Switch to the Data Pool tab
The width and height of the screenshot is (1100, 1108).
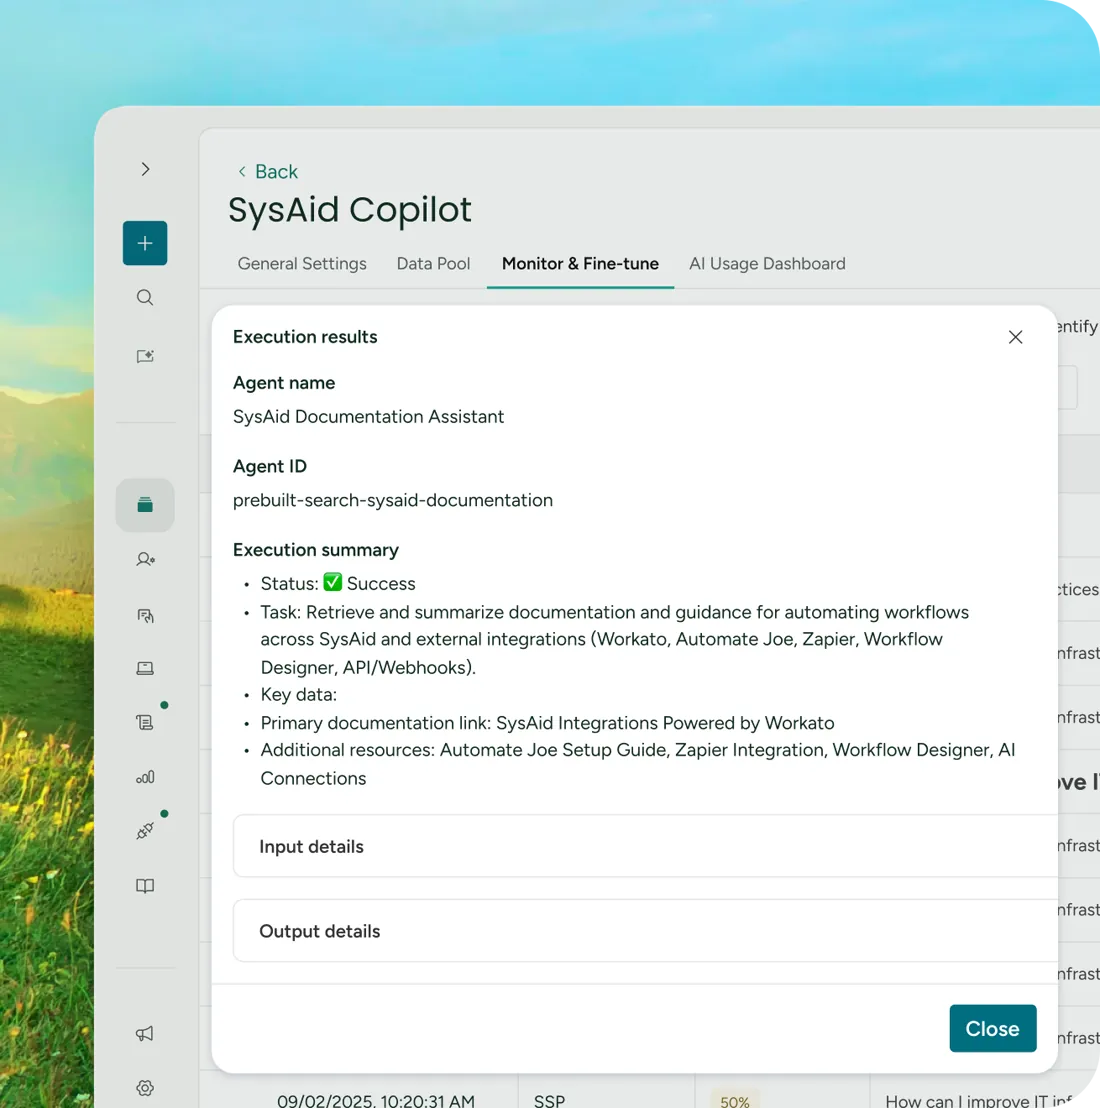(433, 264)
